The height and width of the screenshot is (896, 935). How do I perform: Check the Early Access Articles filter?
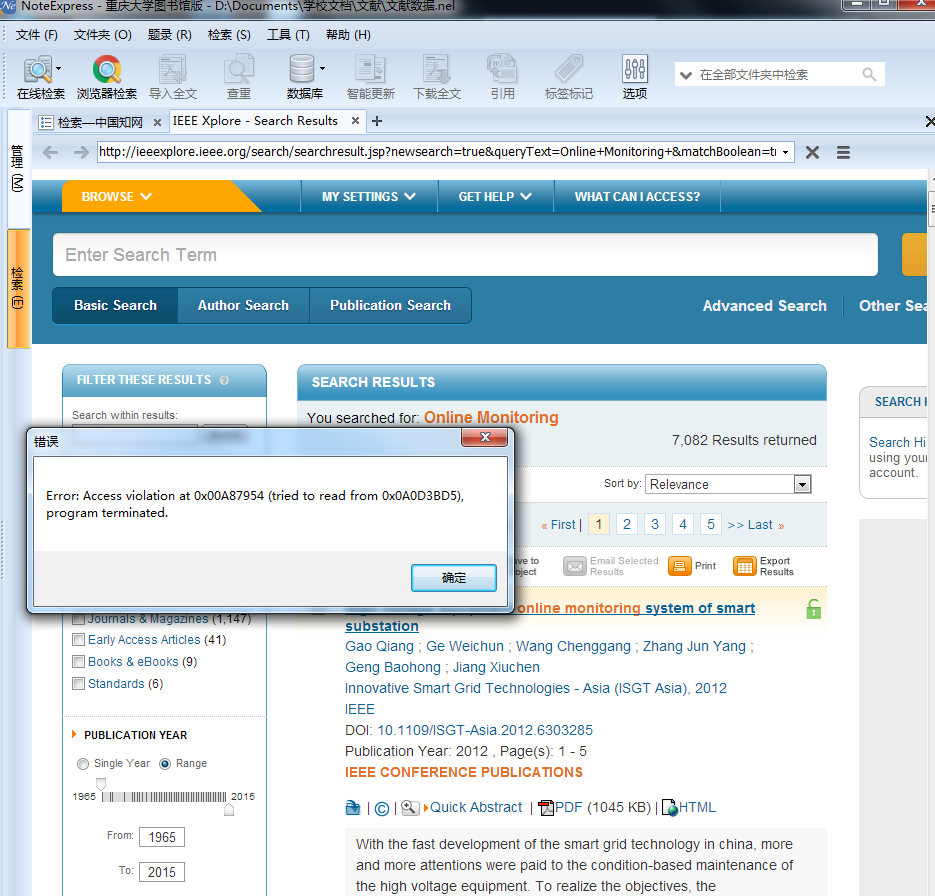(x=78, y=640)
